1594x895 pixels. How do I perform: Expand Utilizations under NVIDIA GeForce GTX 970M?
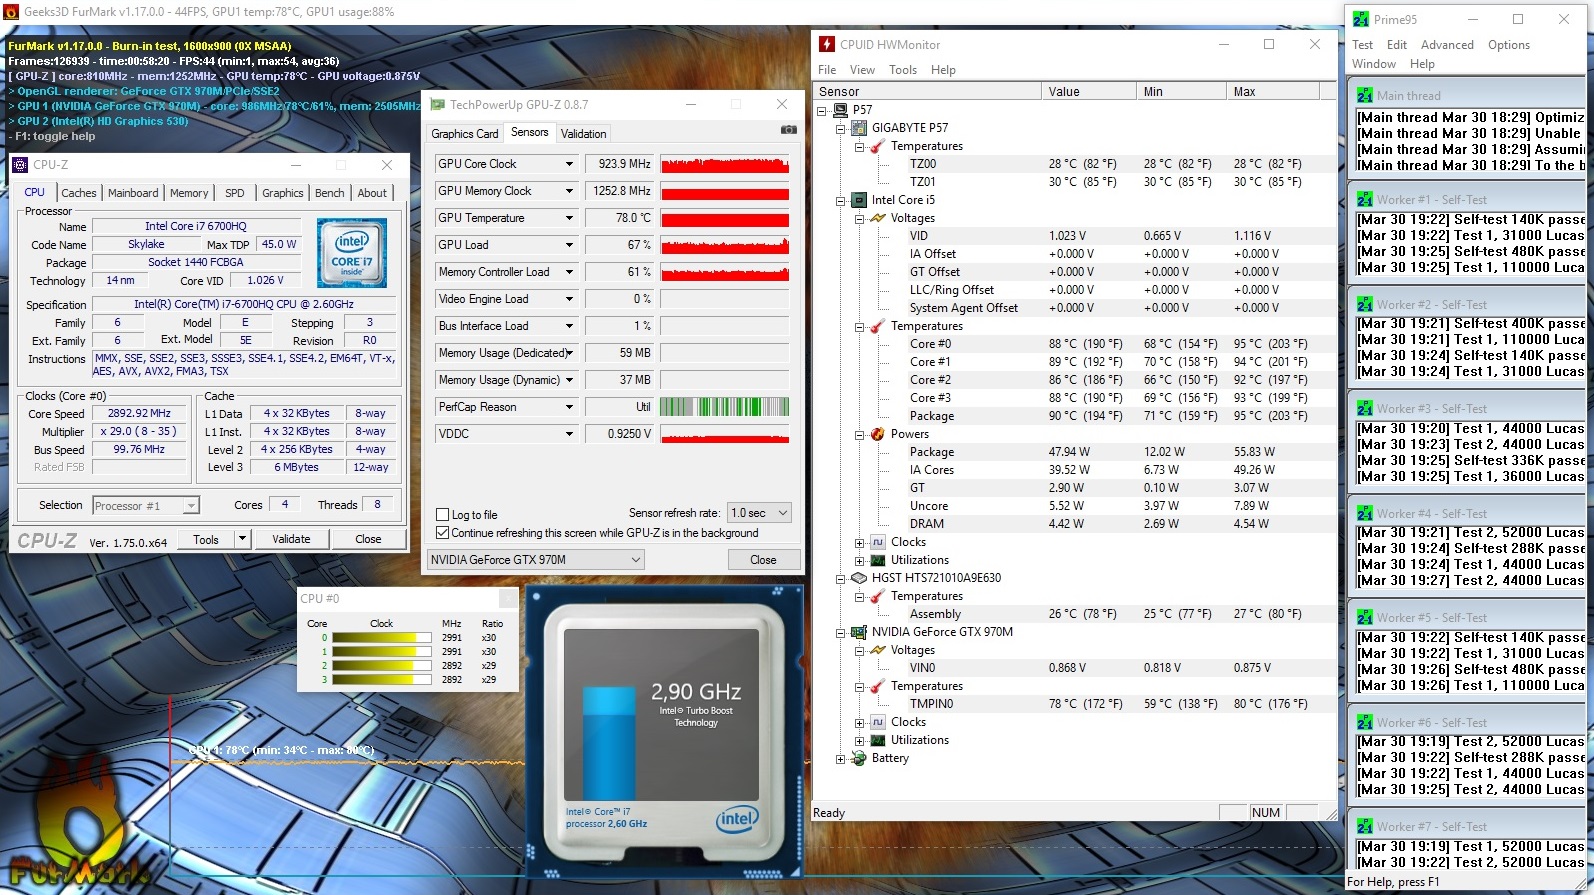click(x=859, y=741)
